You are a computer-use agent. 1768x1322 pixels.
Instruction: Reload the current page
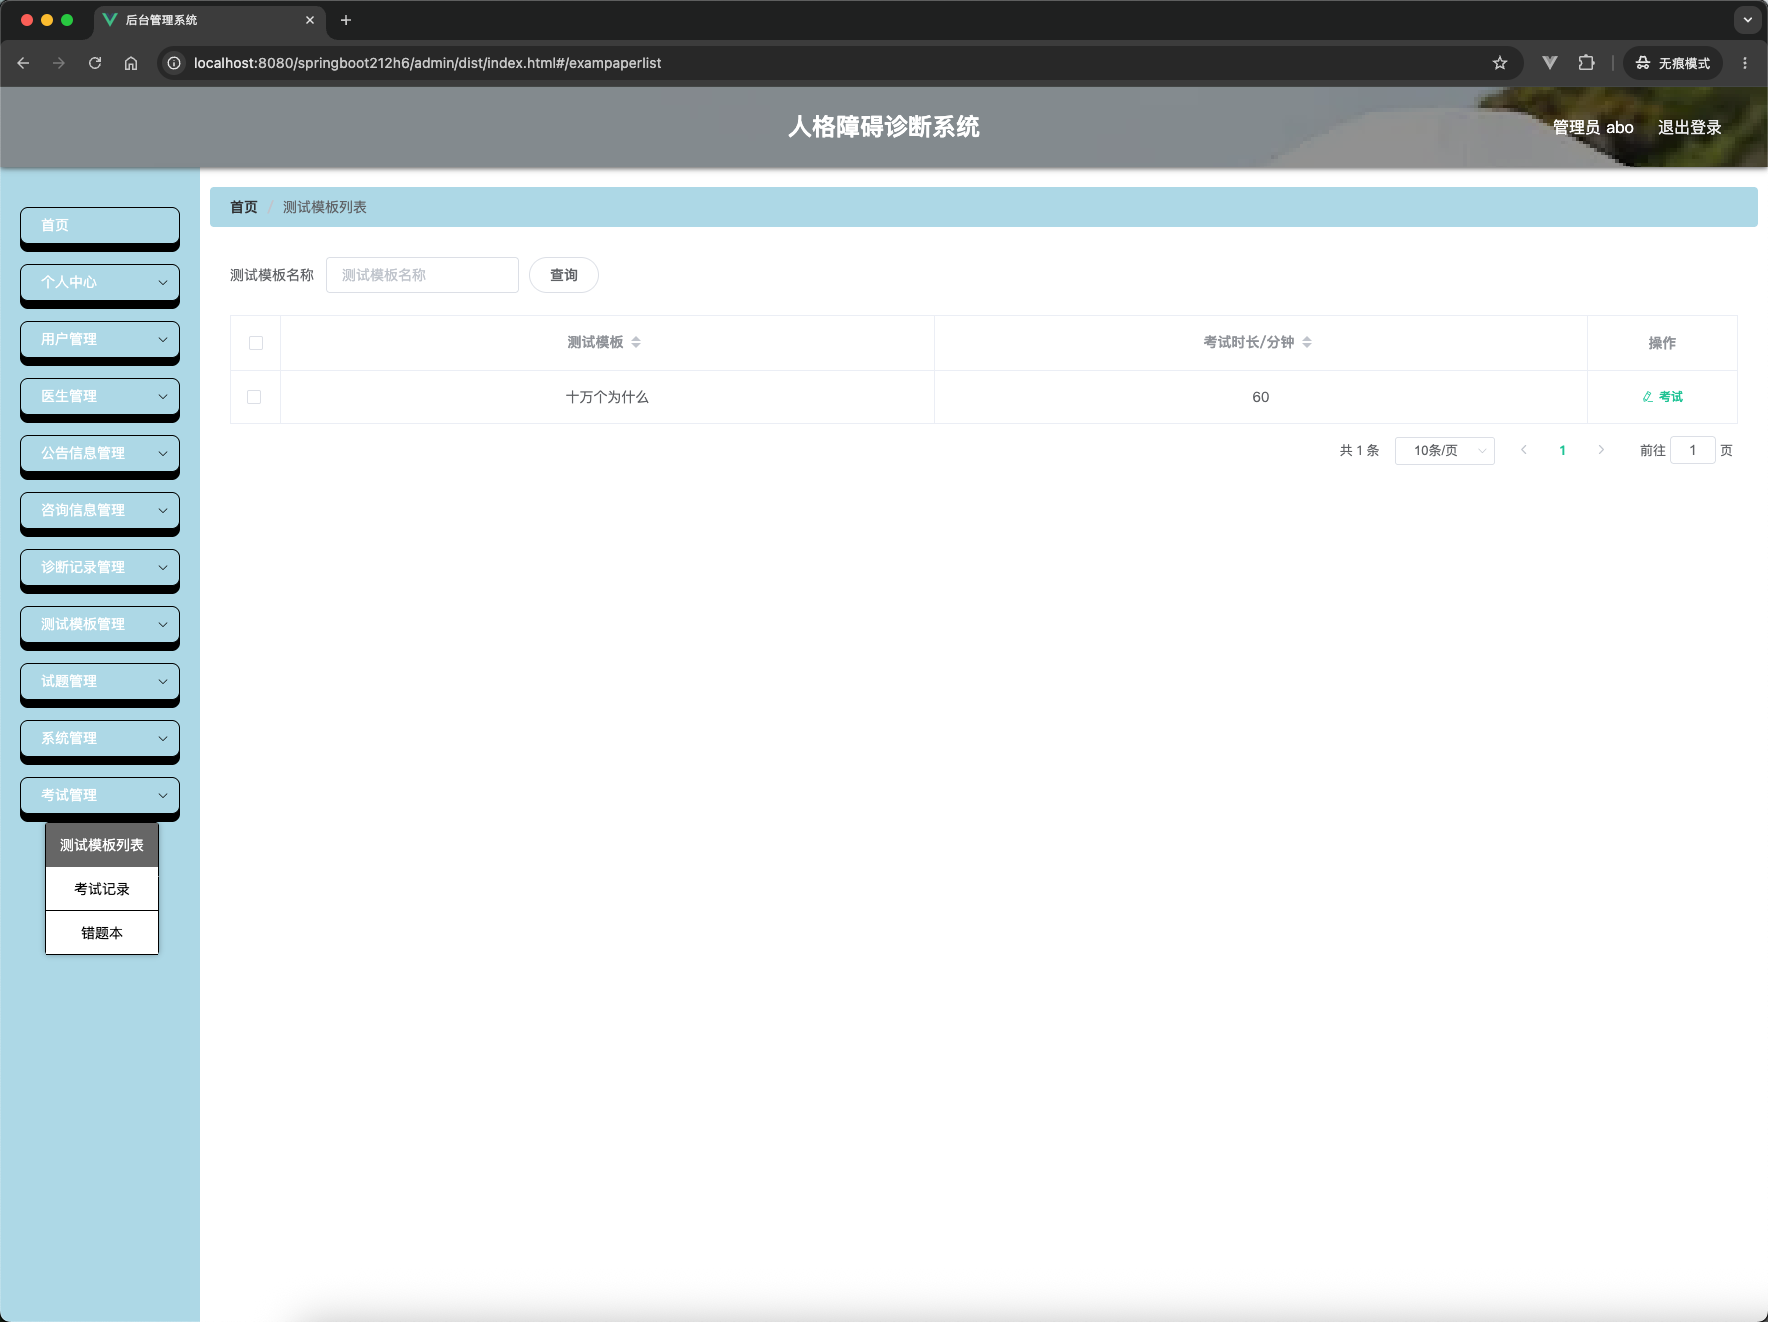[95, 63]
